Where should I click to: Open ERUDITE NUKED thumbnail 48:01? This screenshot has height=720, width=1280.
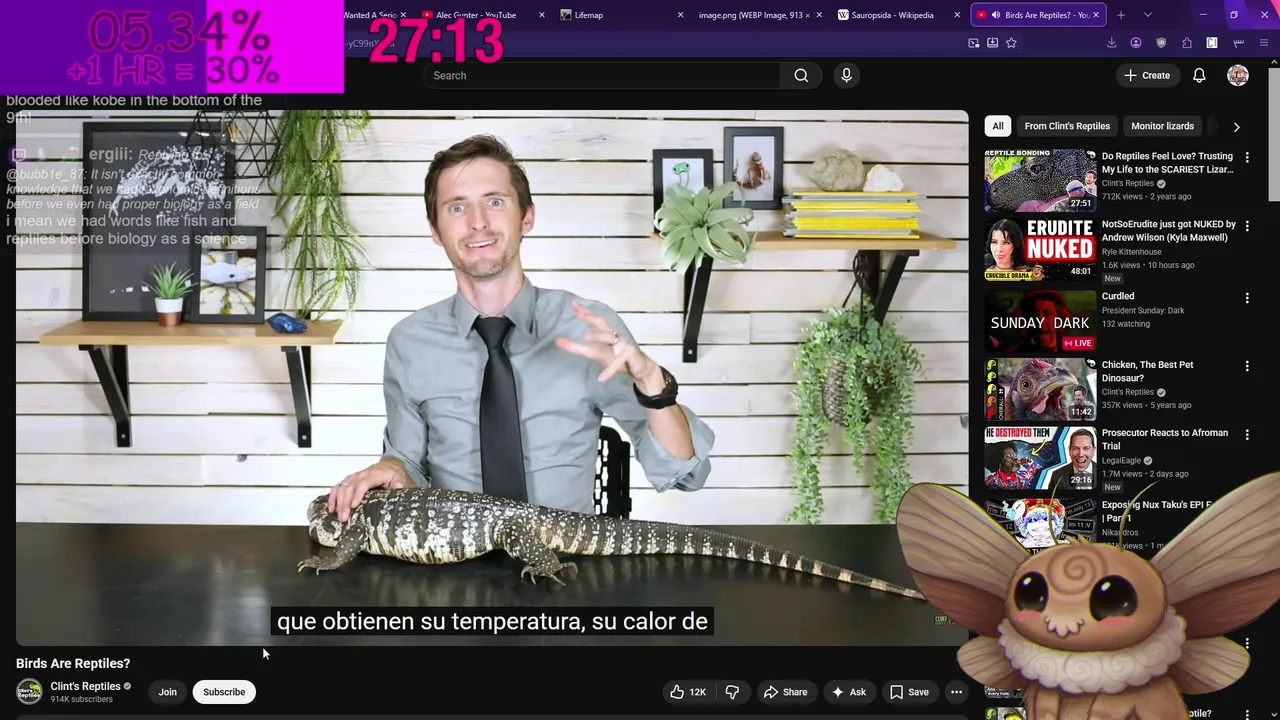point(1040,250)
